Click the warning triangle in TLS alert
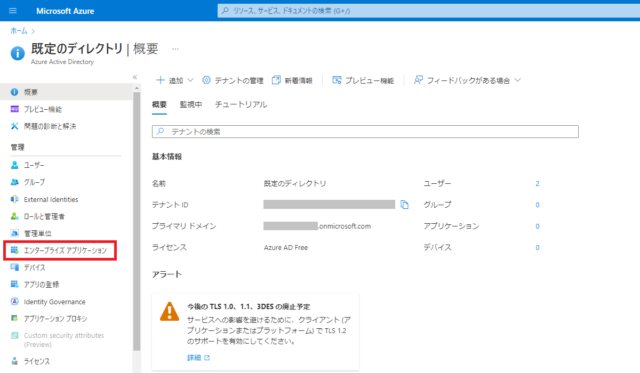The width and height of the screenshot is (640, 373). pyautogui.click(x=169, y=311)
